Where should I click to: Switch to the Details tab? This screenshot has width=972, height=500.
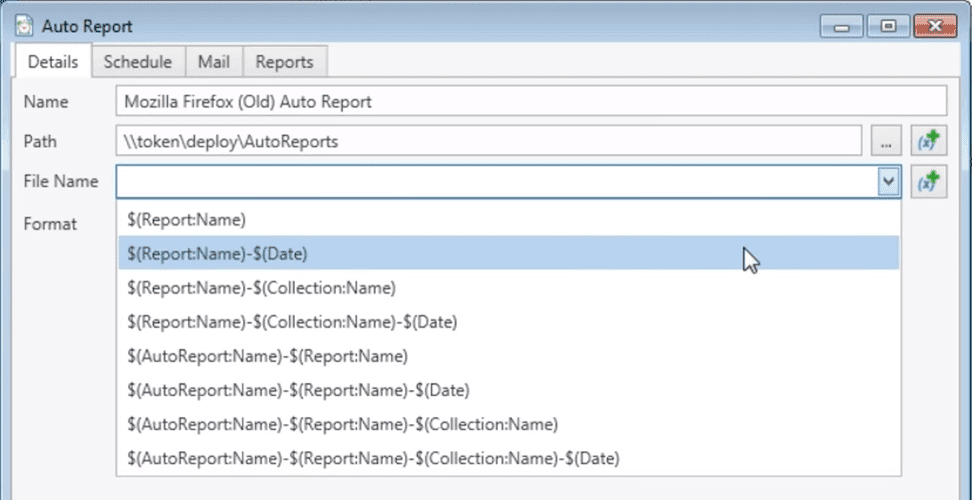[53, 62]
